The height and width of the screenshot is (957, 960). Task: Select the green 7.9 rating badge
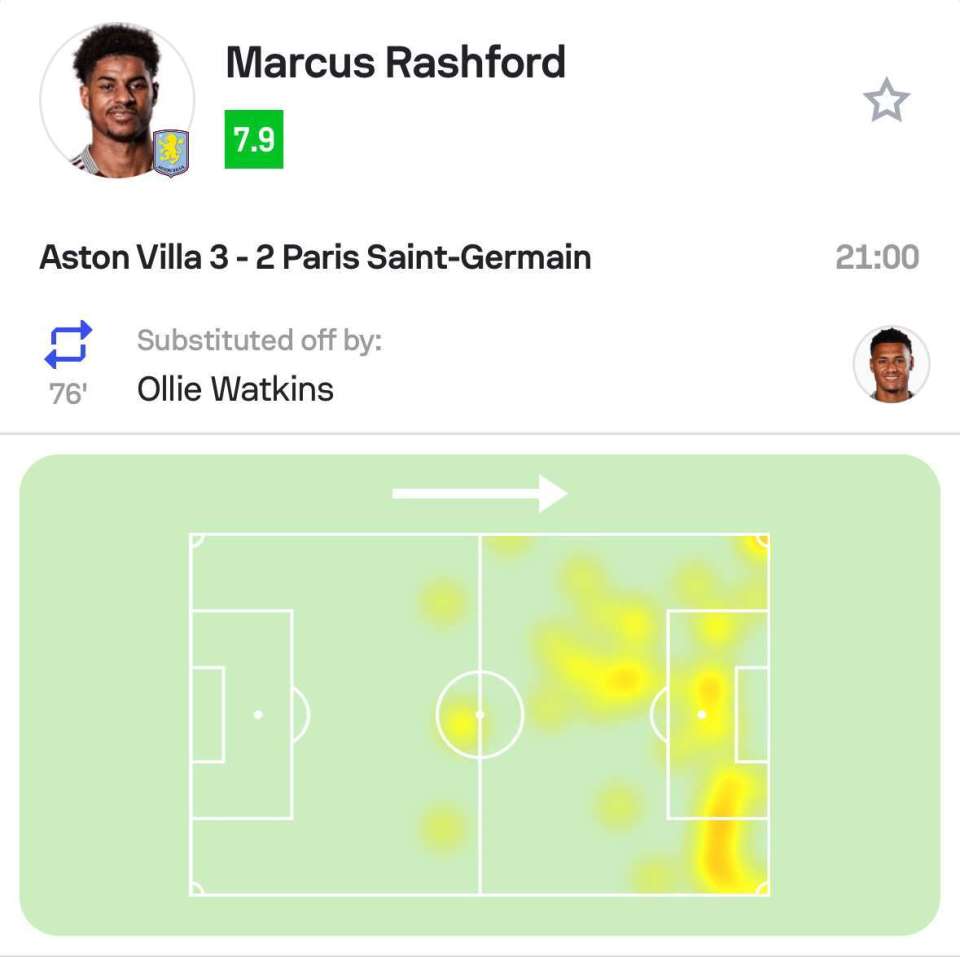pos(254,139)
